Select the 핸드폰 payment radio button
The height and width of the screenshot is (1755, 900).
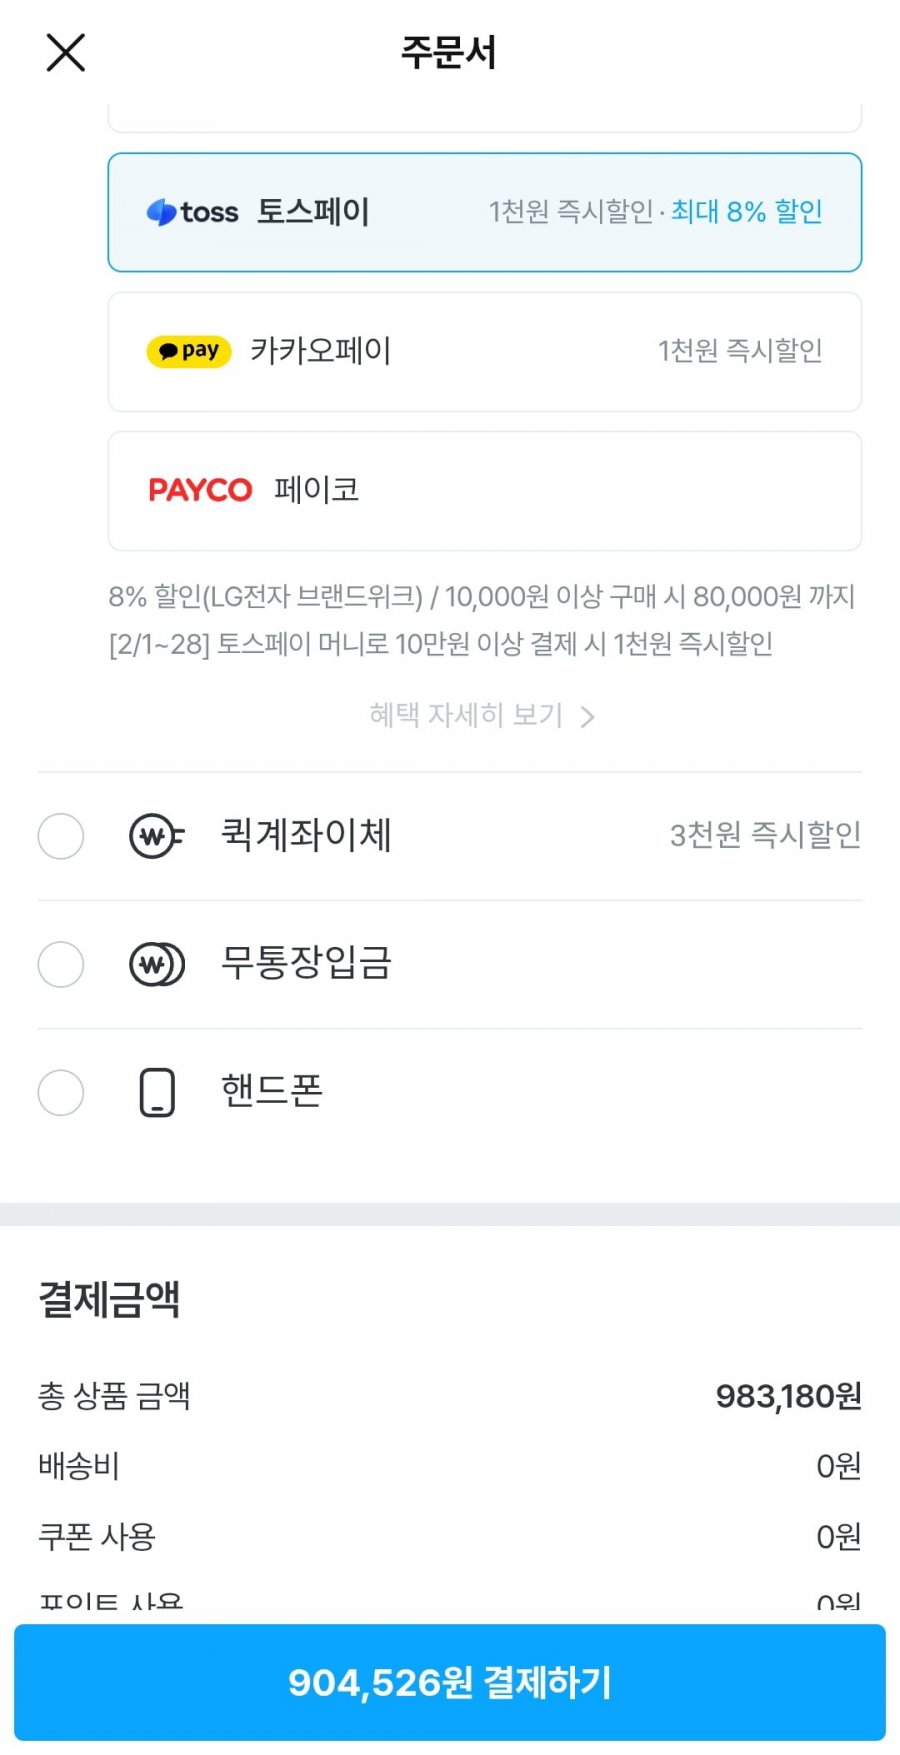click(61, 1092)
